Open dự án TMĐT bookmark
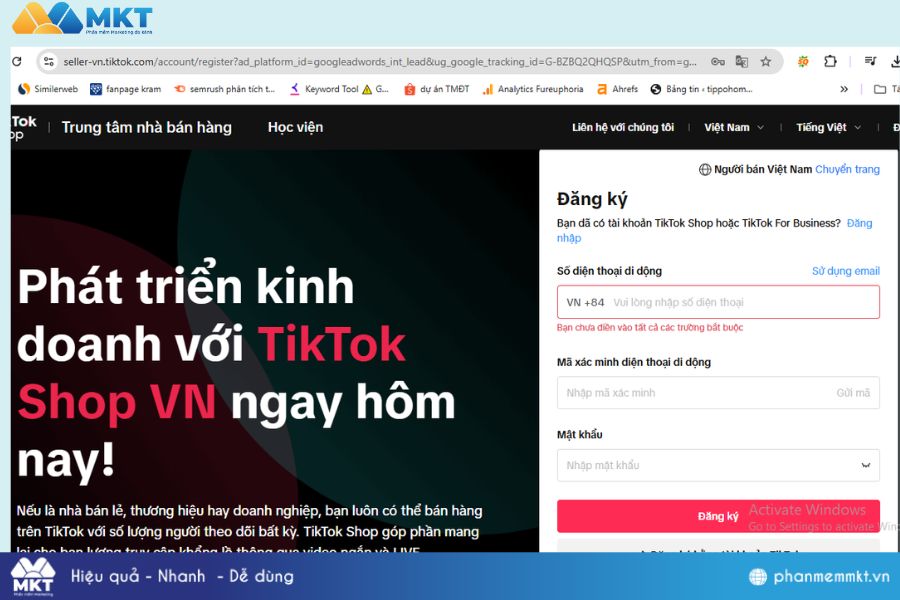 coord(436,89)
